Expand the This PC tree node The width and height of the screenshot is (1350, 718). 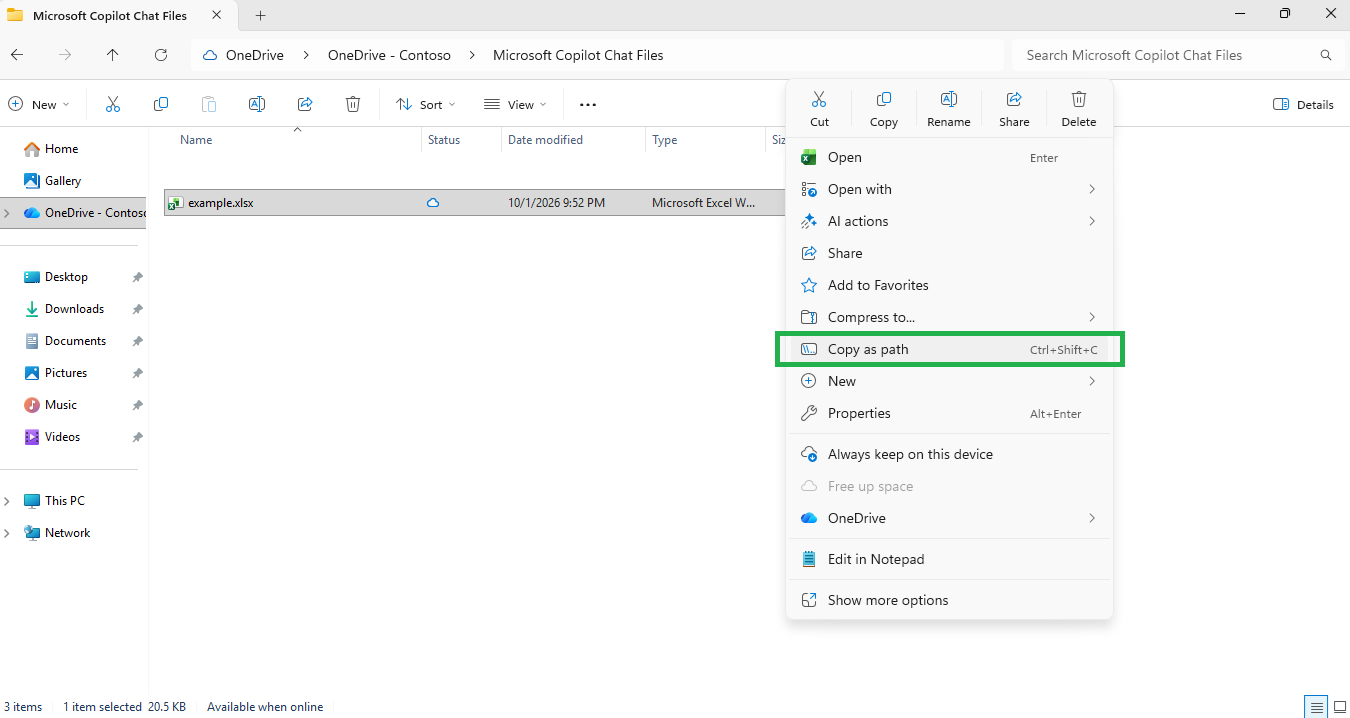7,501
